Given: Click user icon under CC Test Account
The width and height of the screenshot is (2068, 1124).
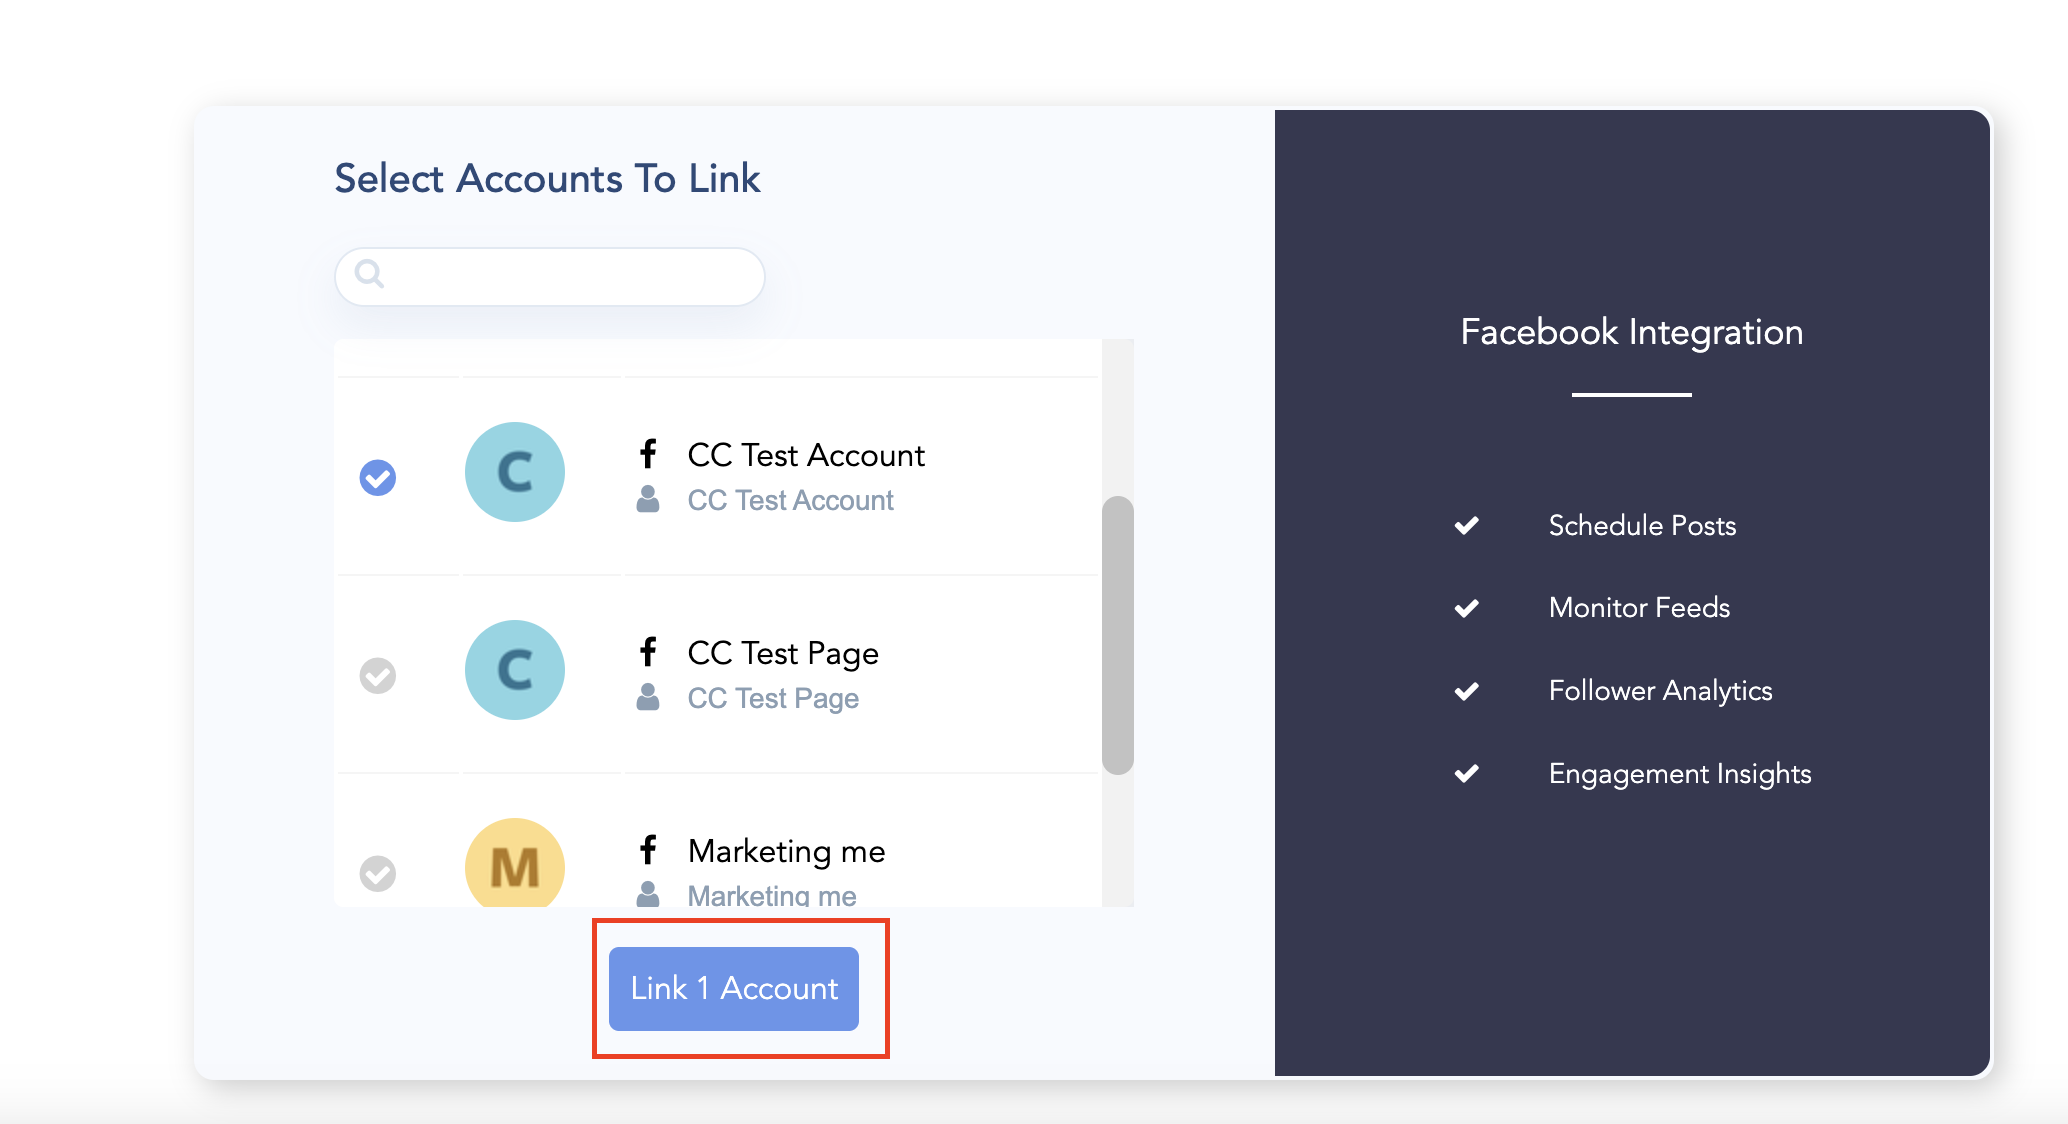Looking at the screenshot, I should [x=648, y=499].
